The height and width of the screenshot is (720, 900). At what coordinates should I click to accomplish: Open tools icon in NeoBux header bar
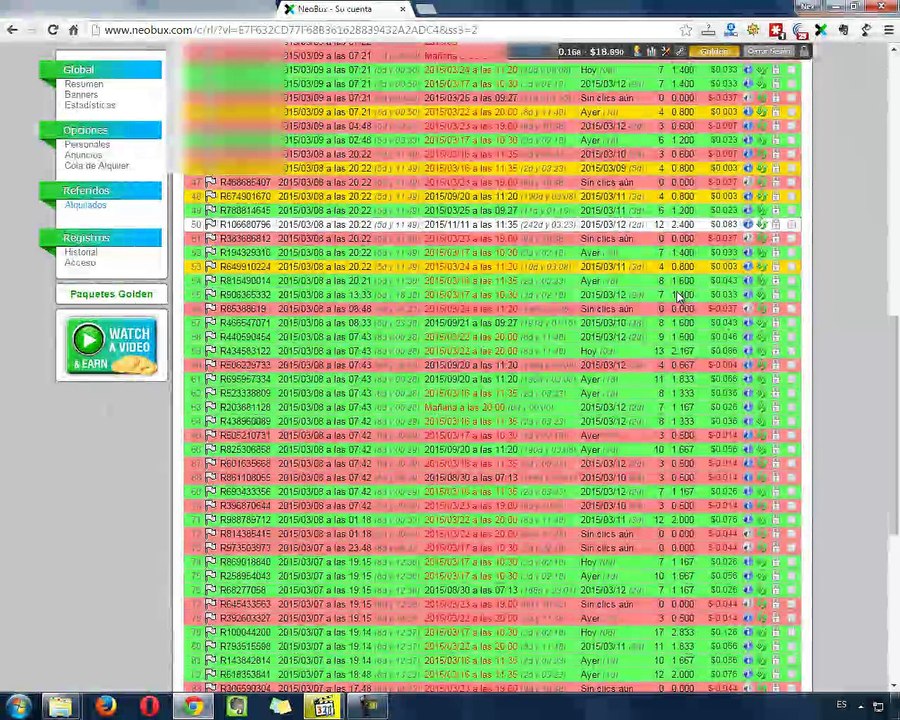pos(666,51)
